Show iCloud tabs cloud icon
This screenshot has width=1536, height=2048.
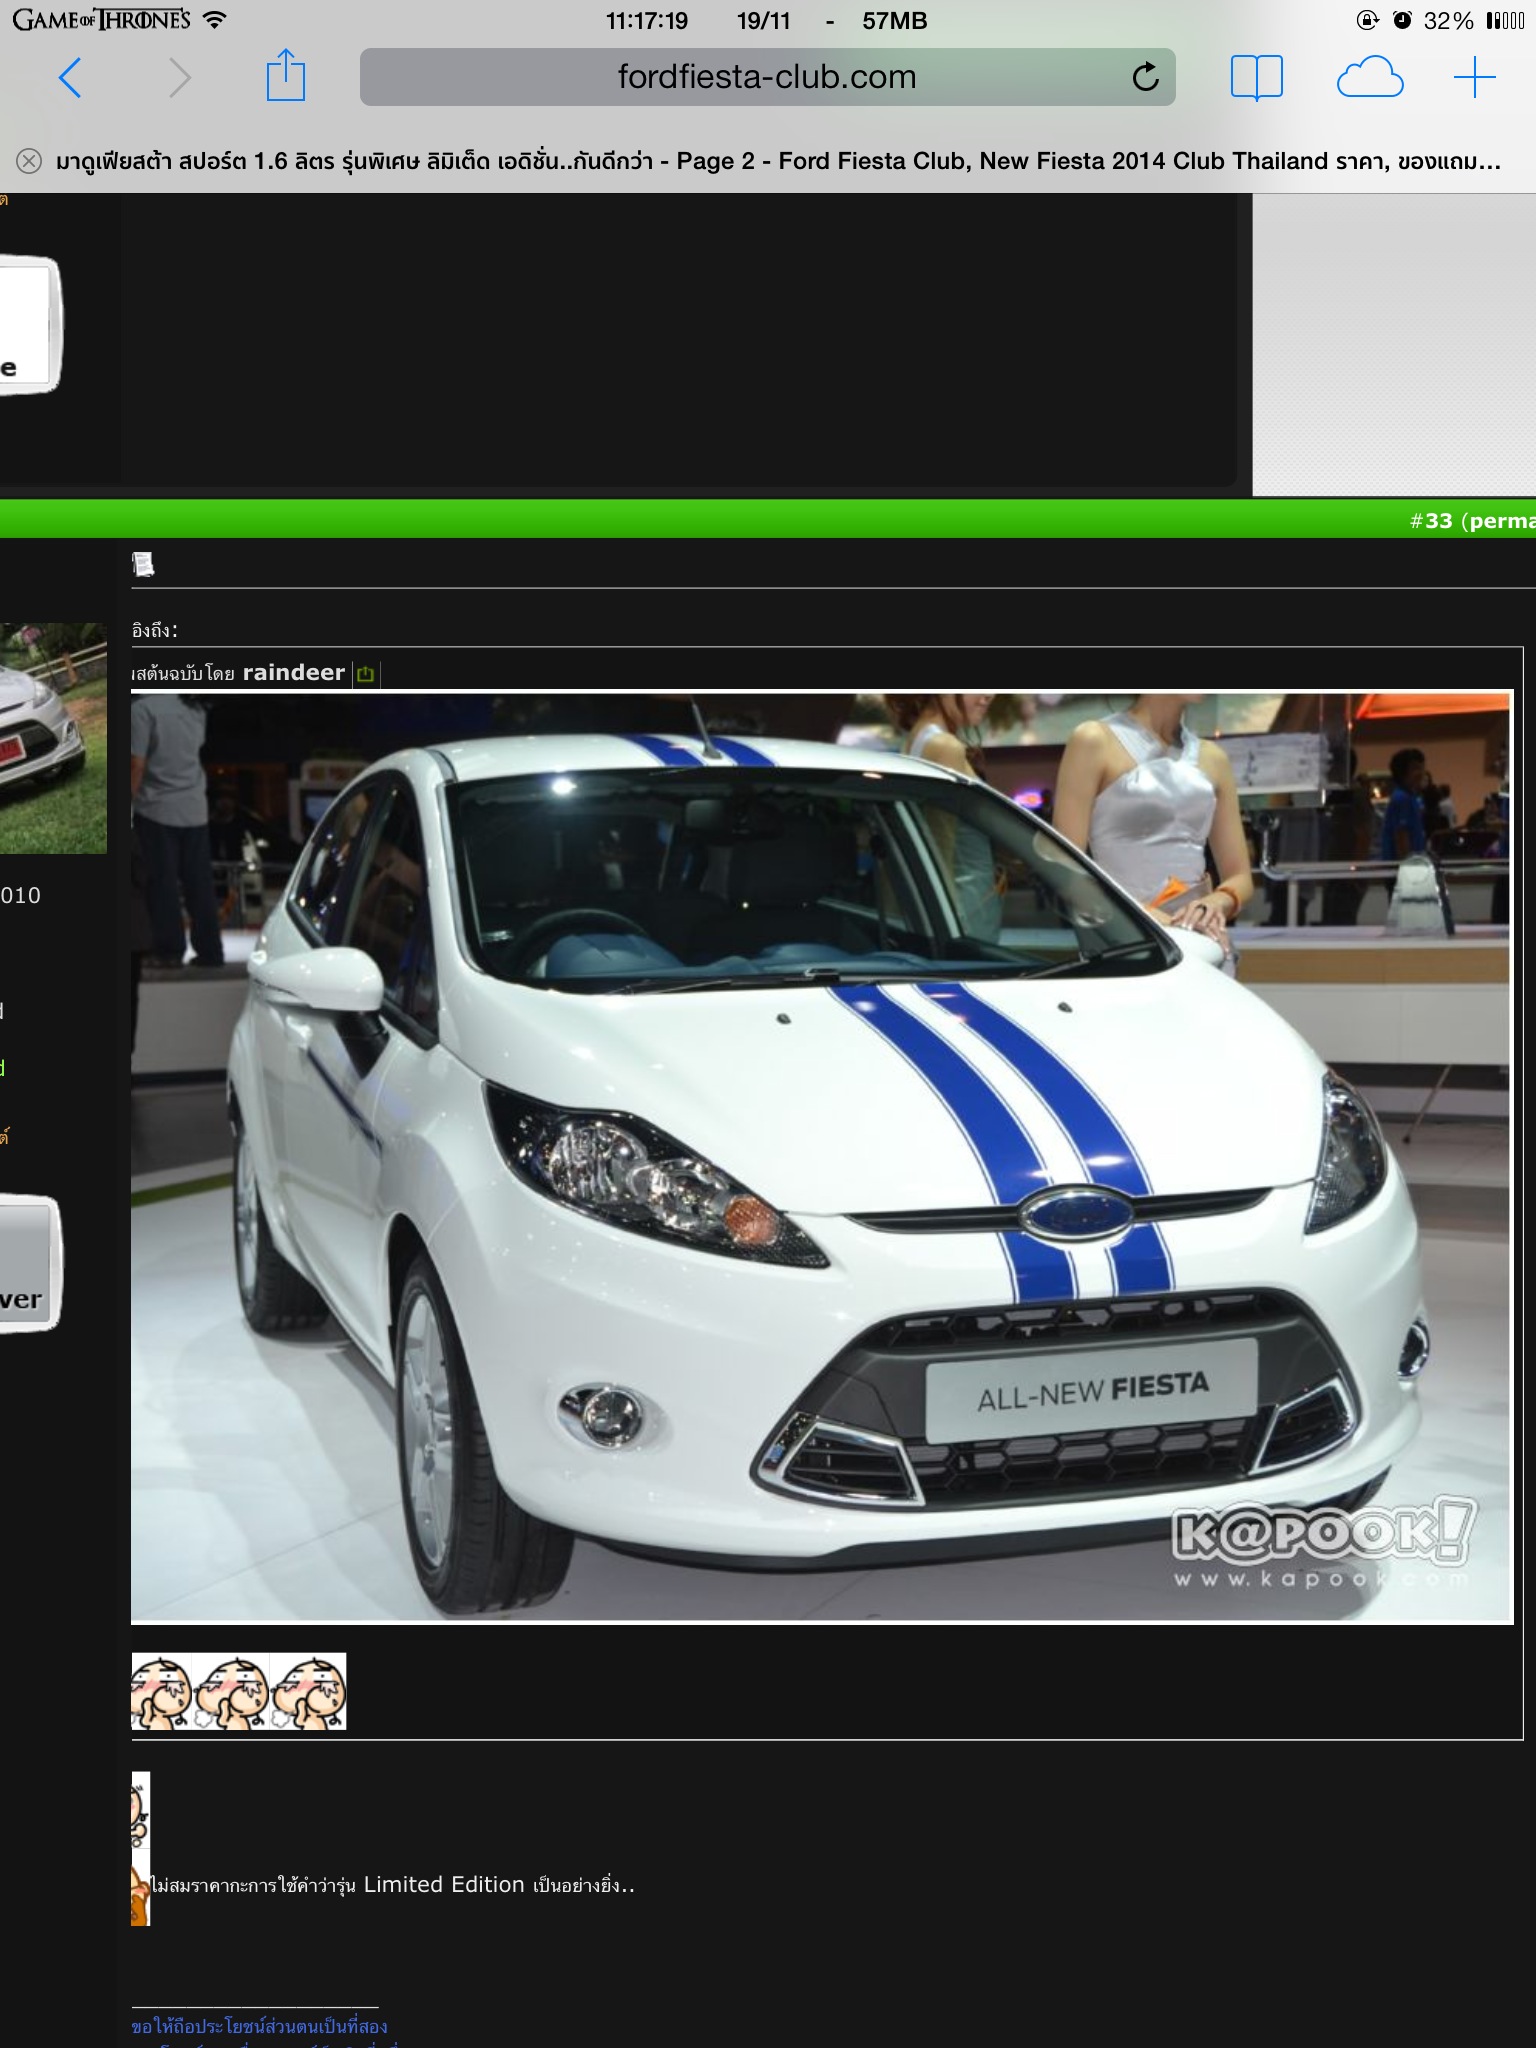click(x=1369, y=77)
